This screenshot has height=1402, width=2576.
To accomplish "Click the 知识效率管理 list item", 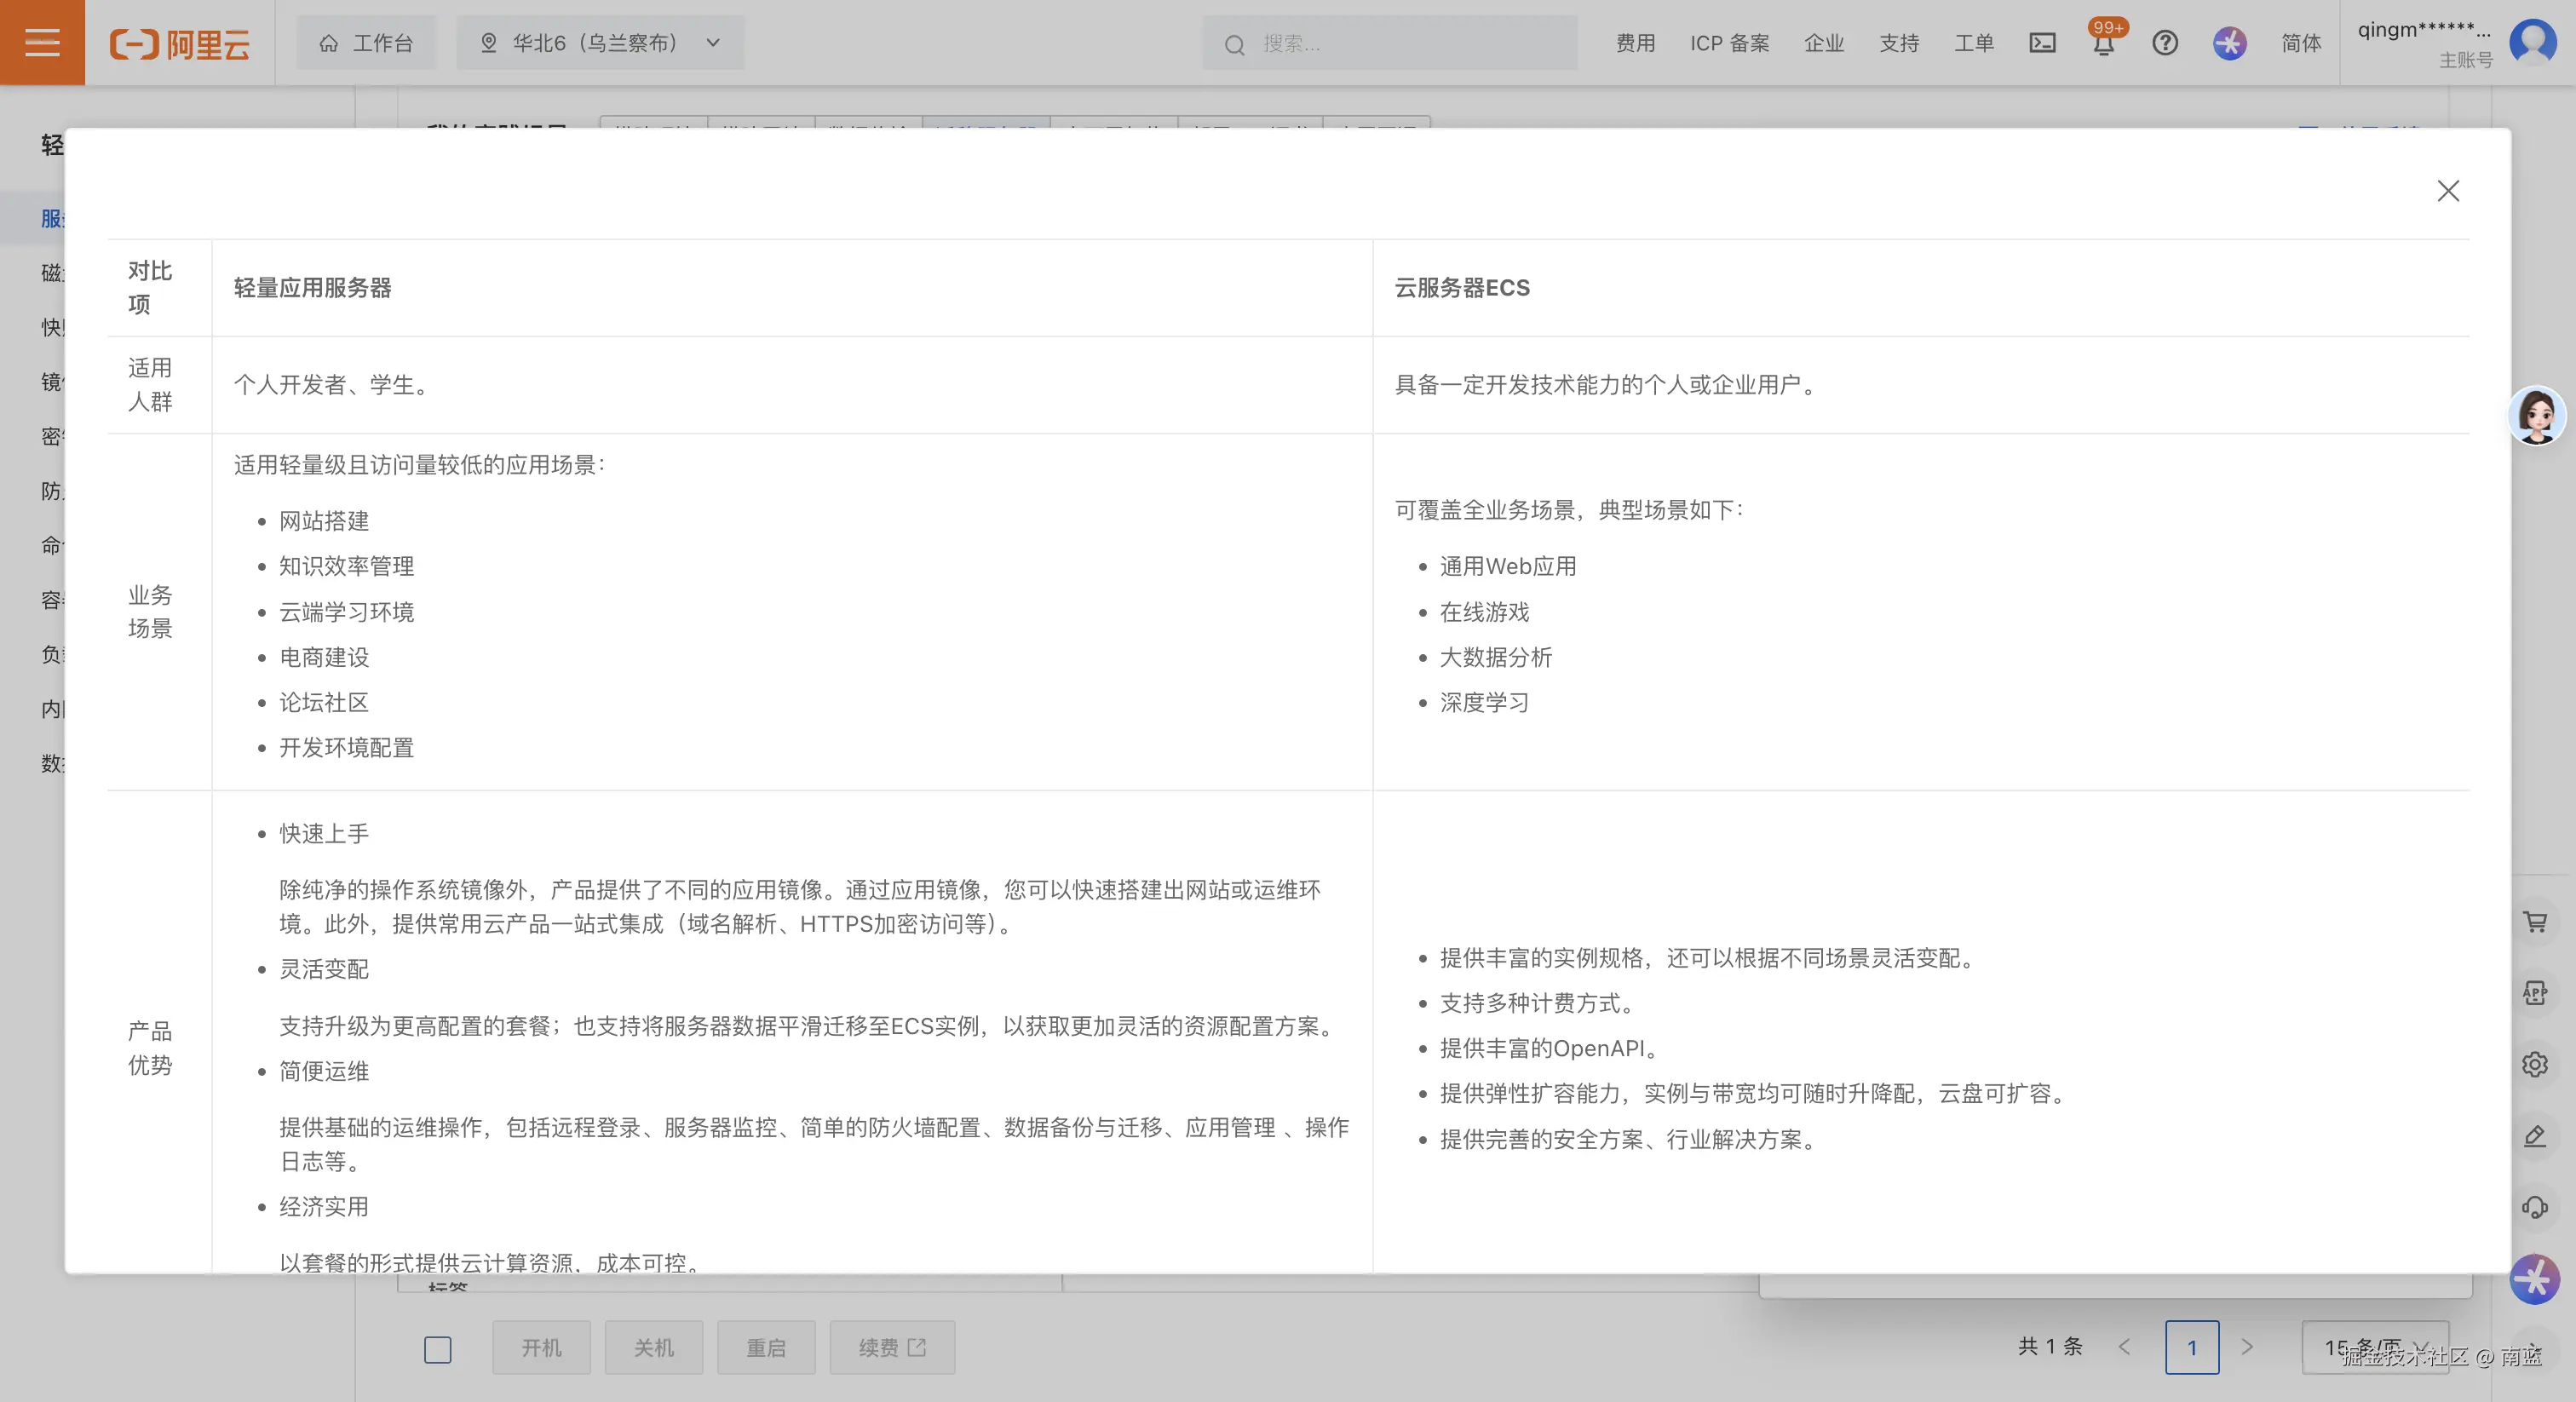I will 347,566.
